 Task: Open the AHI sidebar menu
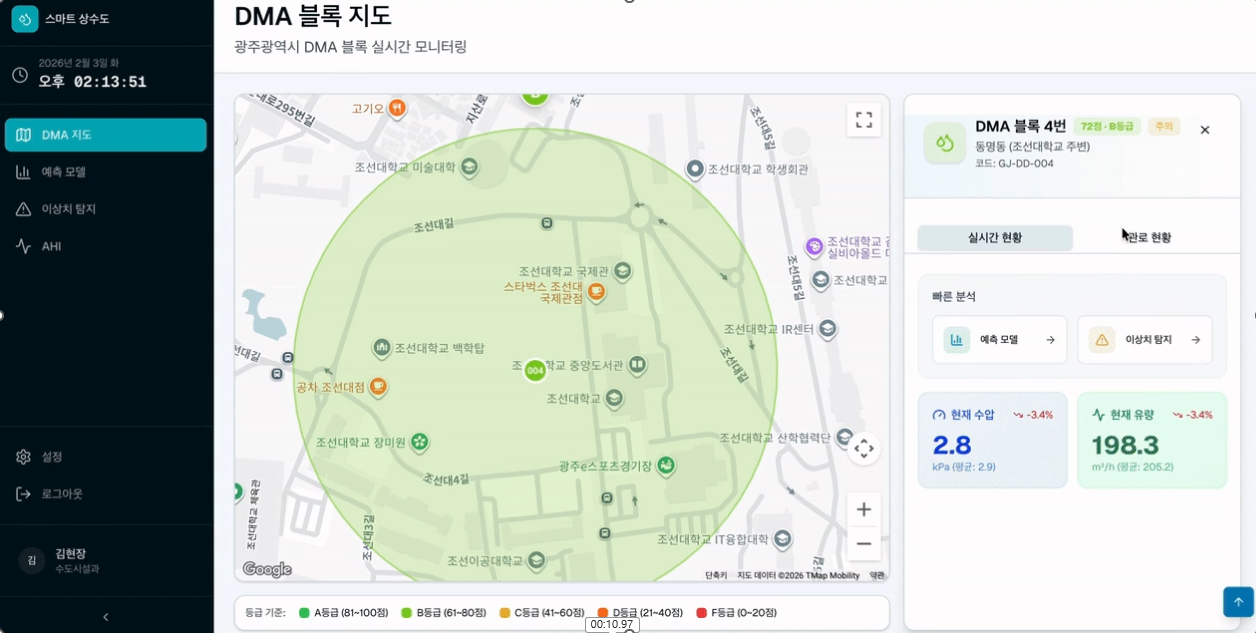coord(106,246)
